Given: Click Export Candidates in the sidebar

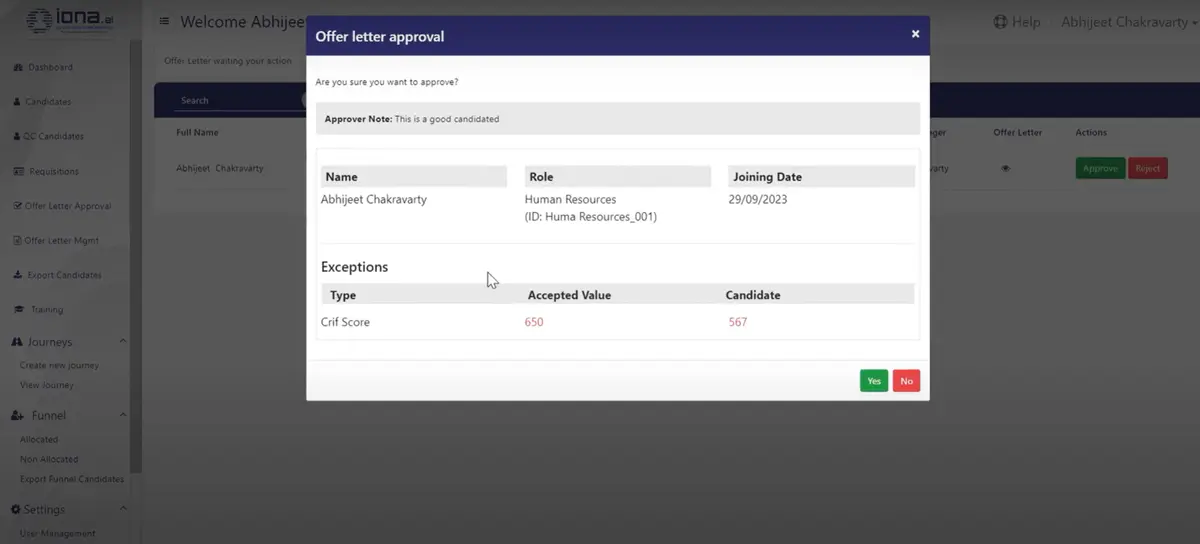Looking at the screenshot, I should click(62, 275).
